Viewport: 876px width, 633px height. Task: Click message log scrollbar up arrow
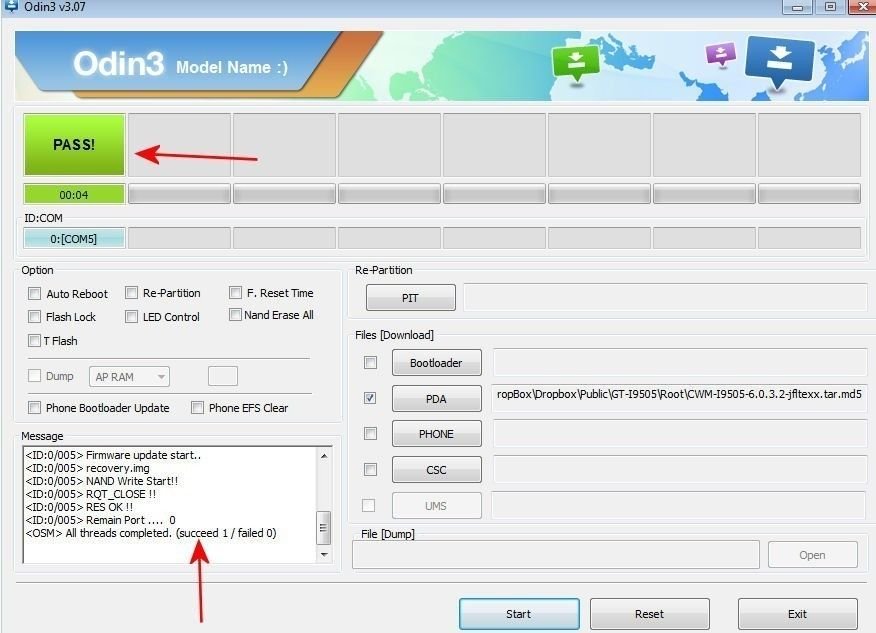[324, 456]
